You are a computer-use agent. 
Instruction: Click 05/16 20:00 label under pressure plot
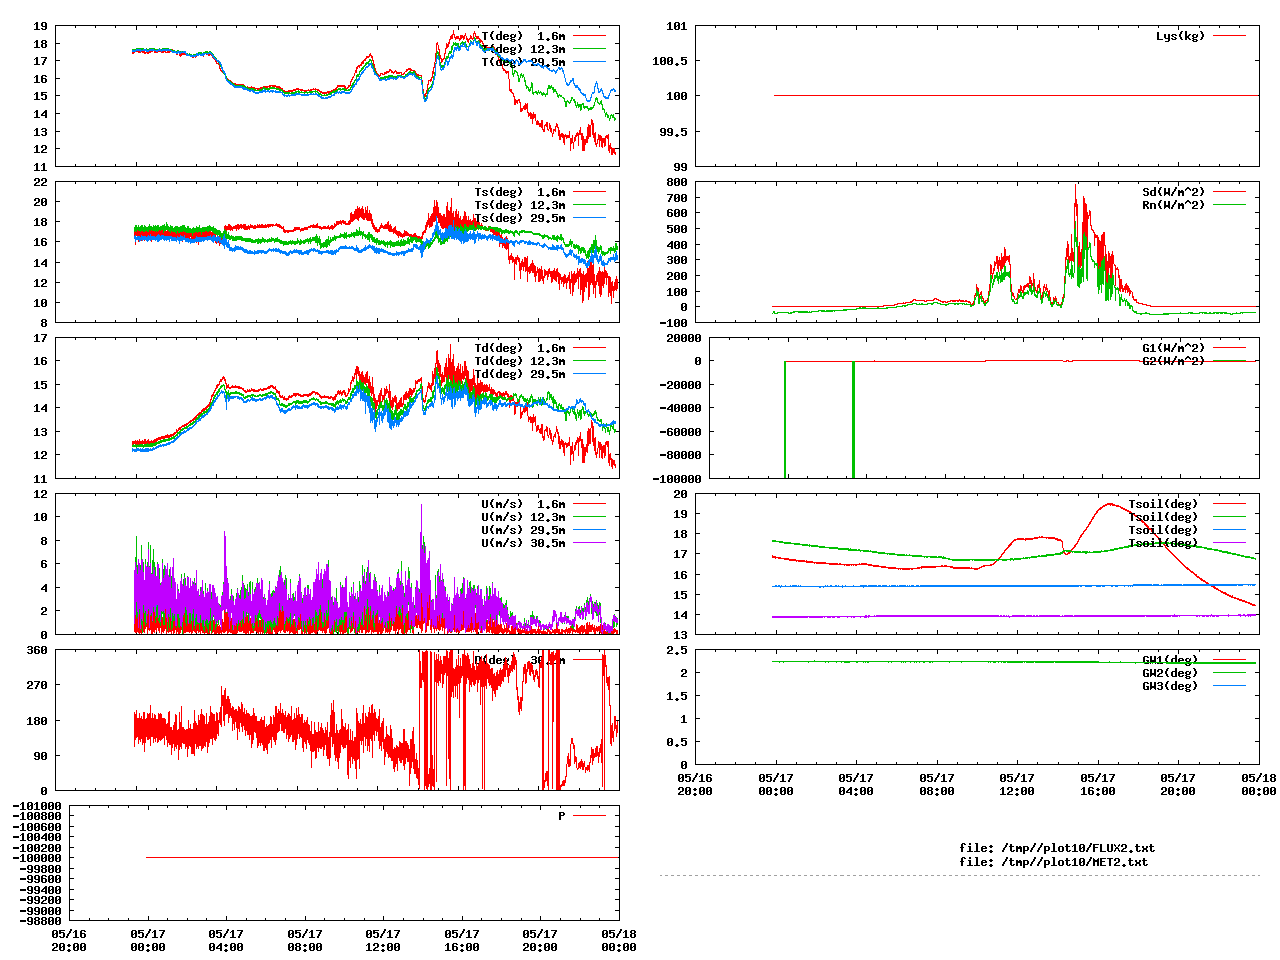click(69, 940)
